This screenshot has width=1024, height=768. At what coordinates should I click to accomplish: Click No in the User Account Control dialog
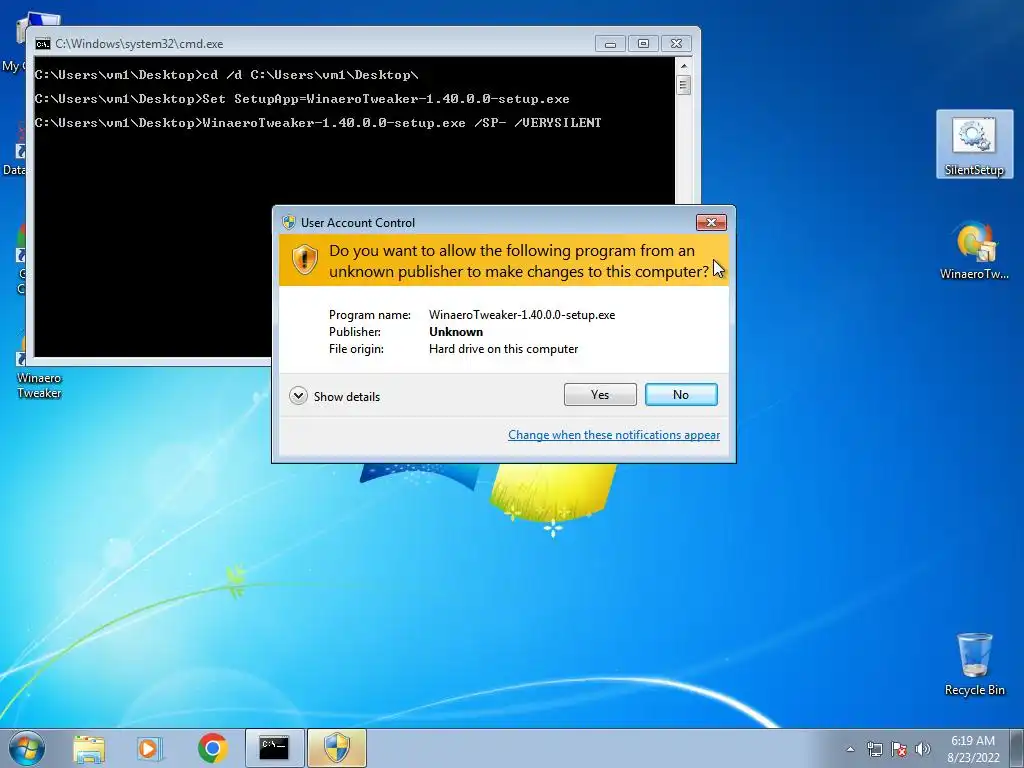click(x=680, y=394)
